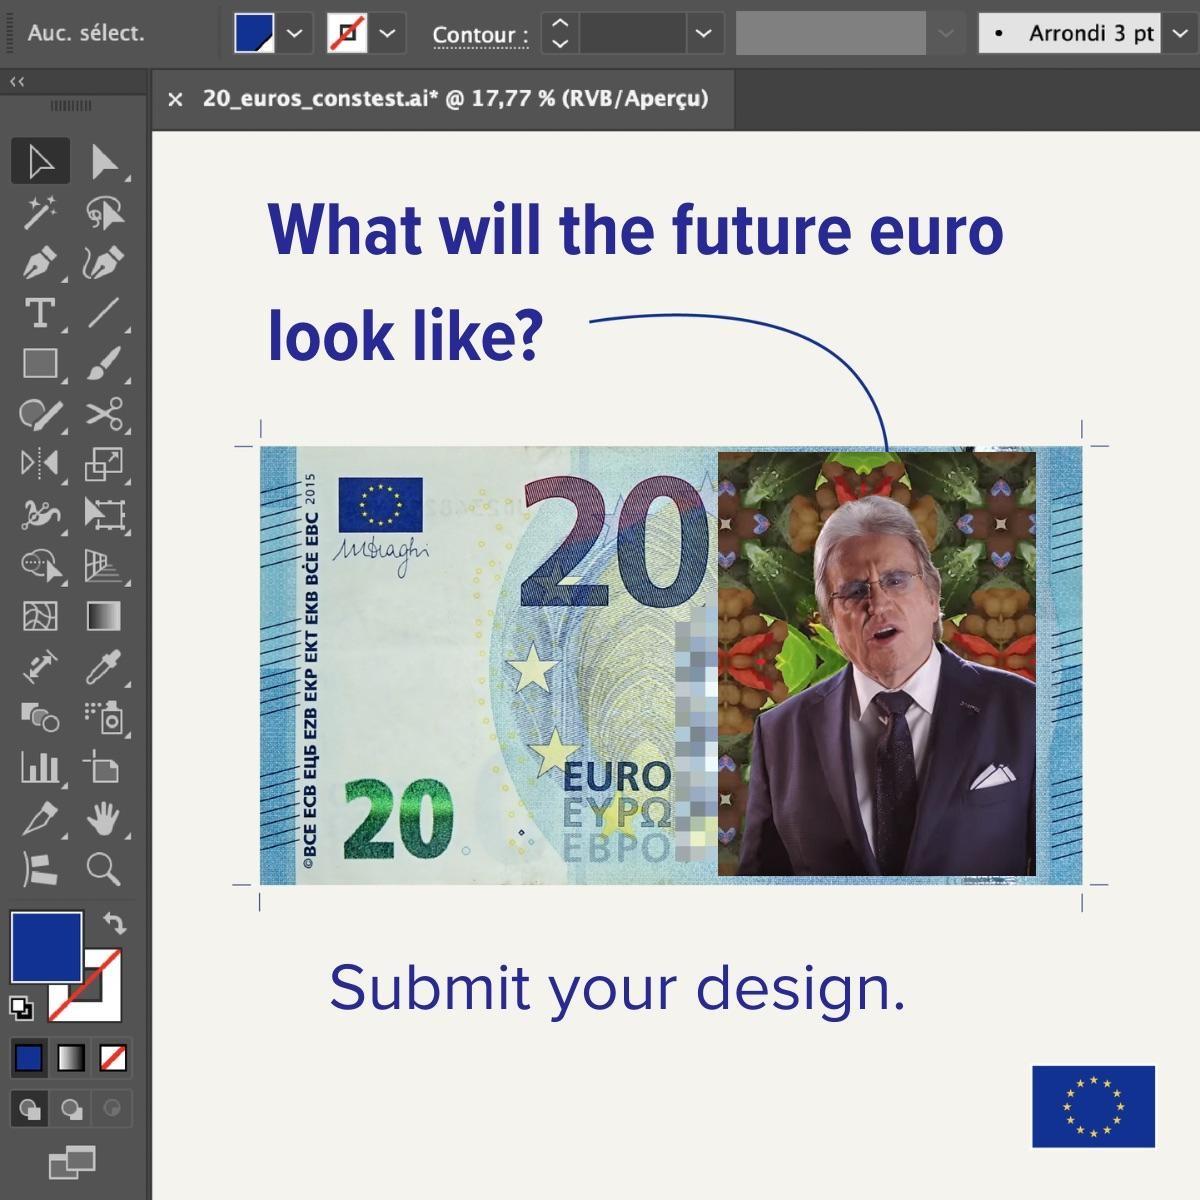Select the Mesh tool
Screen dimensions: 1200x1200
point(41,616)
